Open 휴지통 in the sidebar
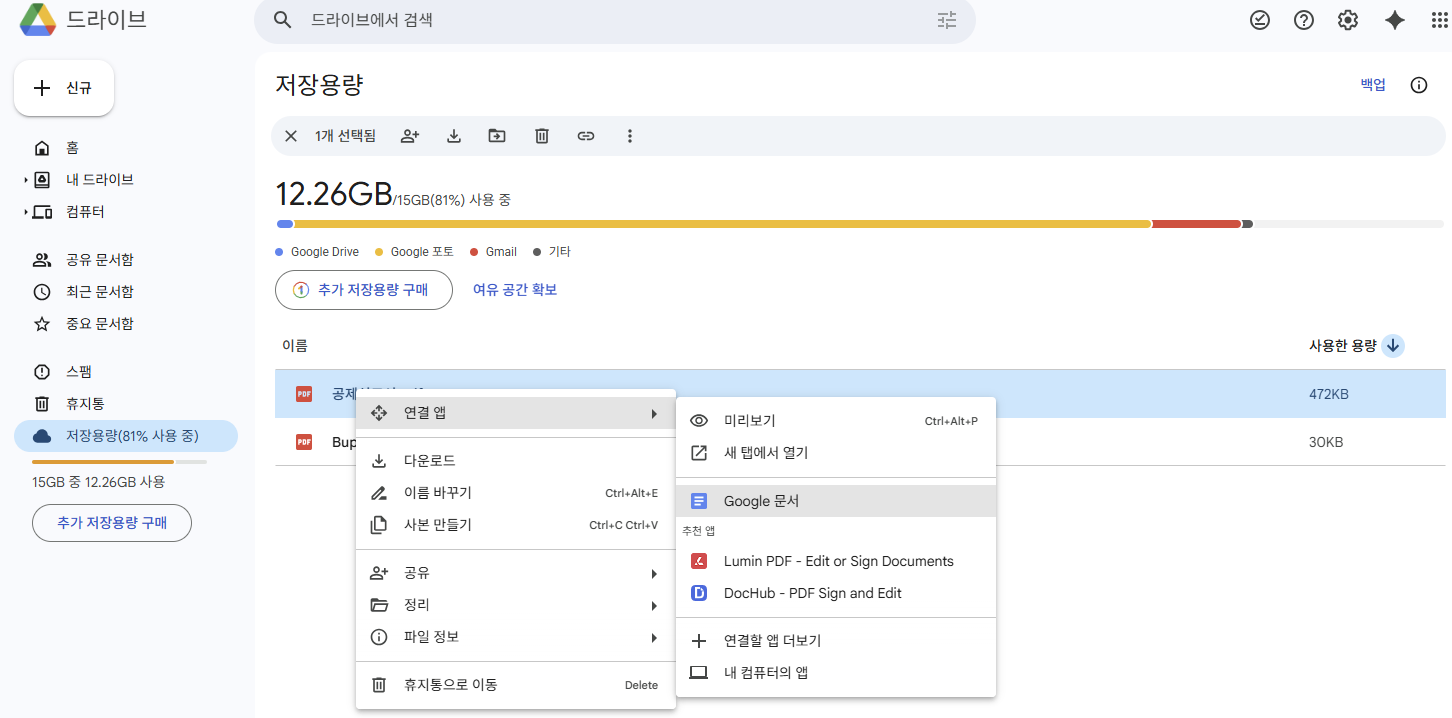Screen dimensions: 1452x718 pyautogui.click(x=125, y=404)
